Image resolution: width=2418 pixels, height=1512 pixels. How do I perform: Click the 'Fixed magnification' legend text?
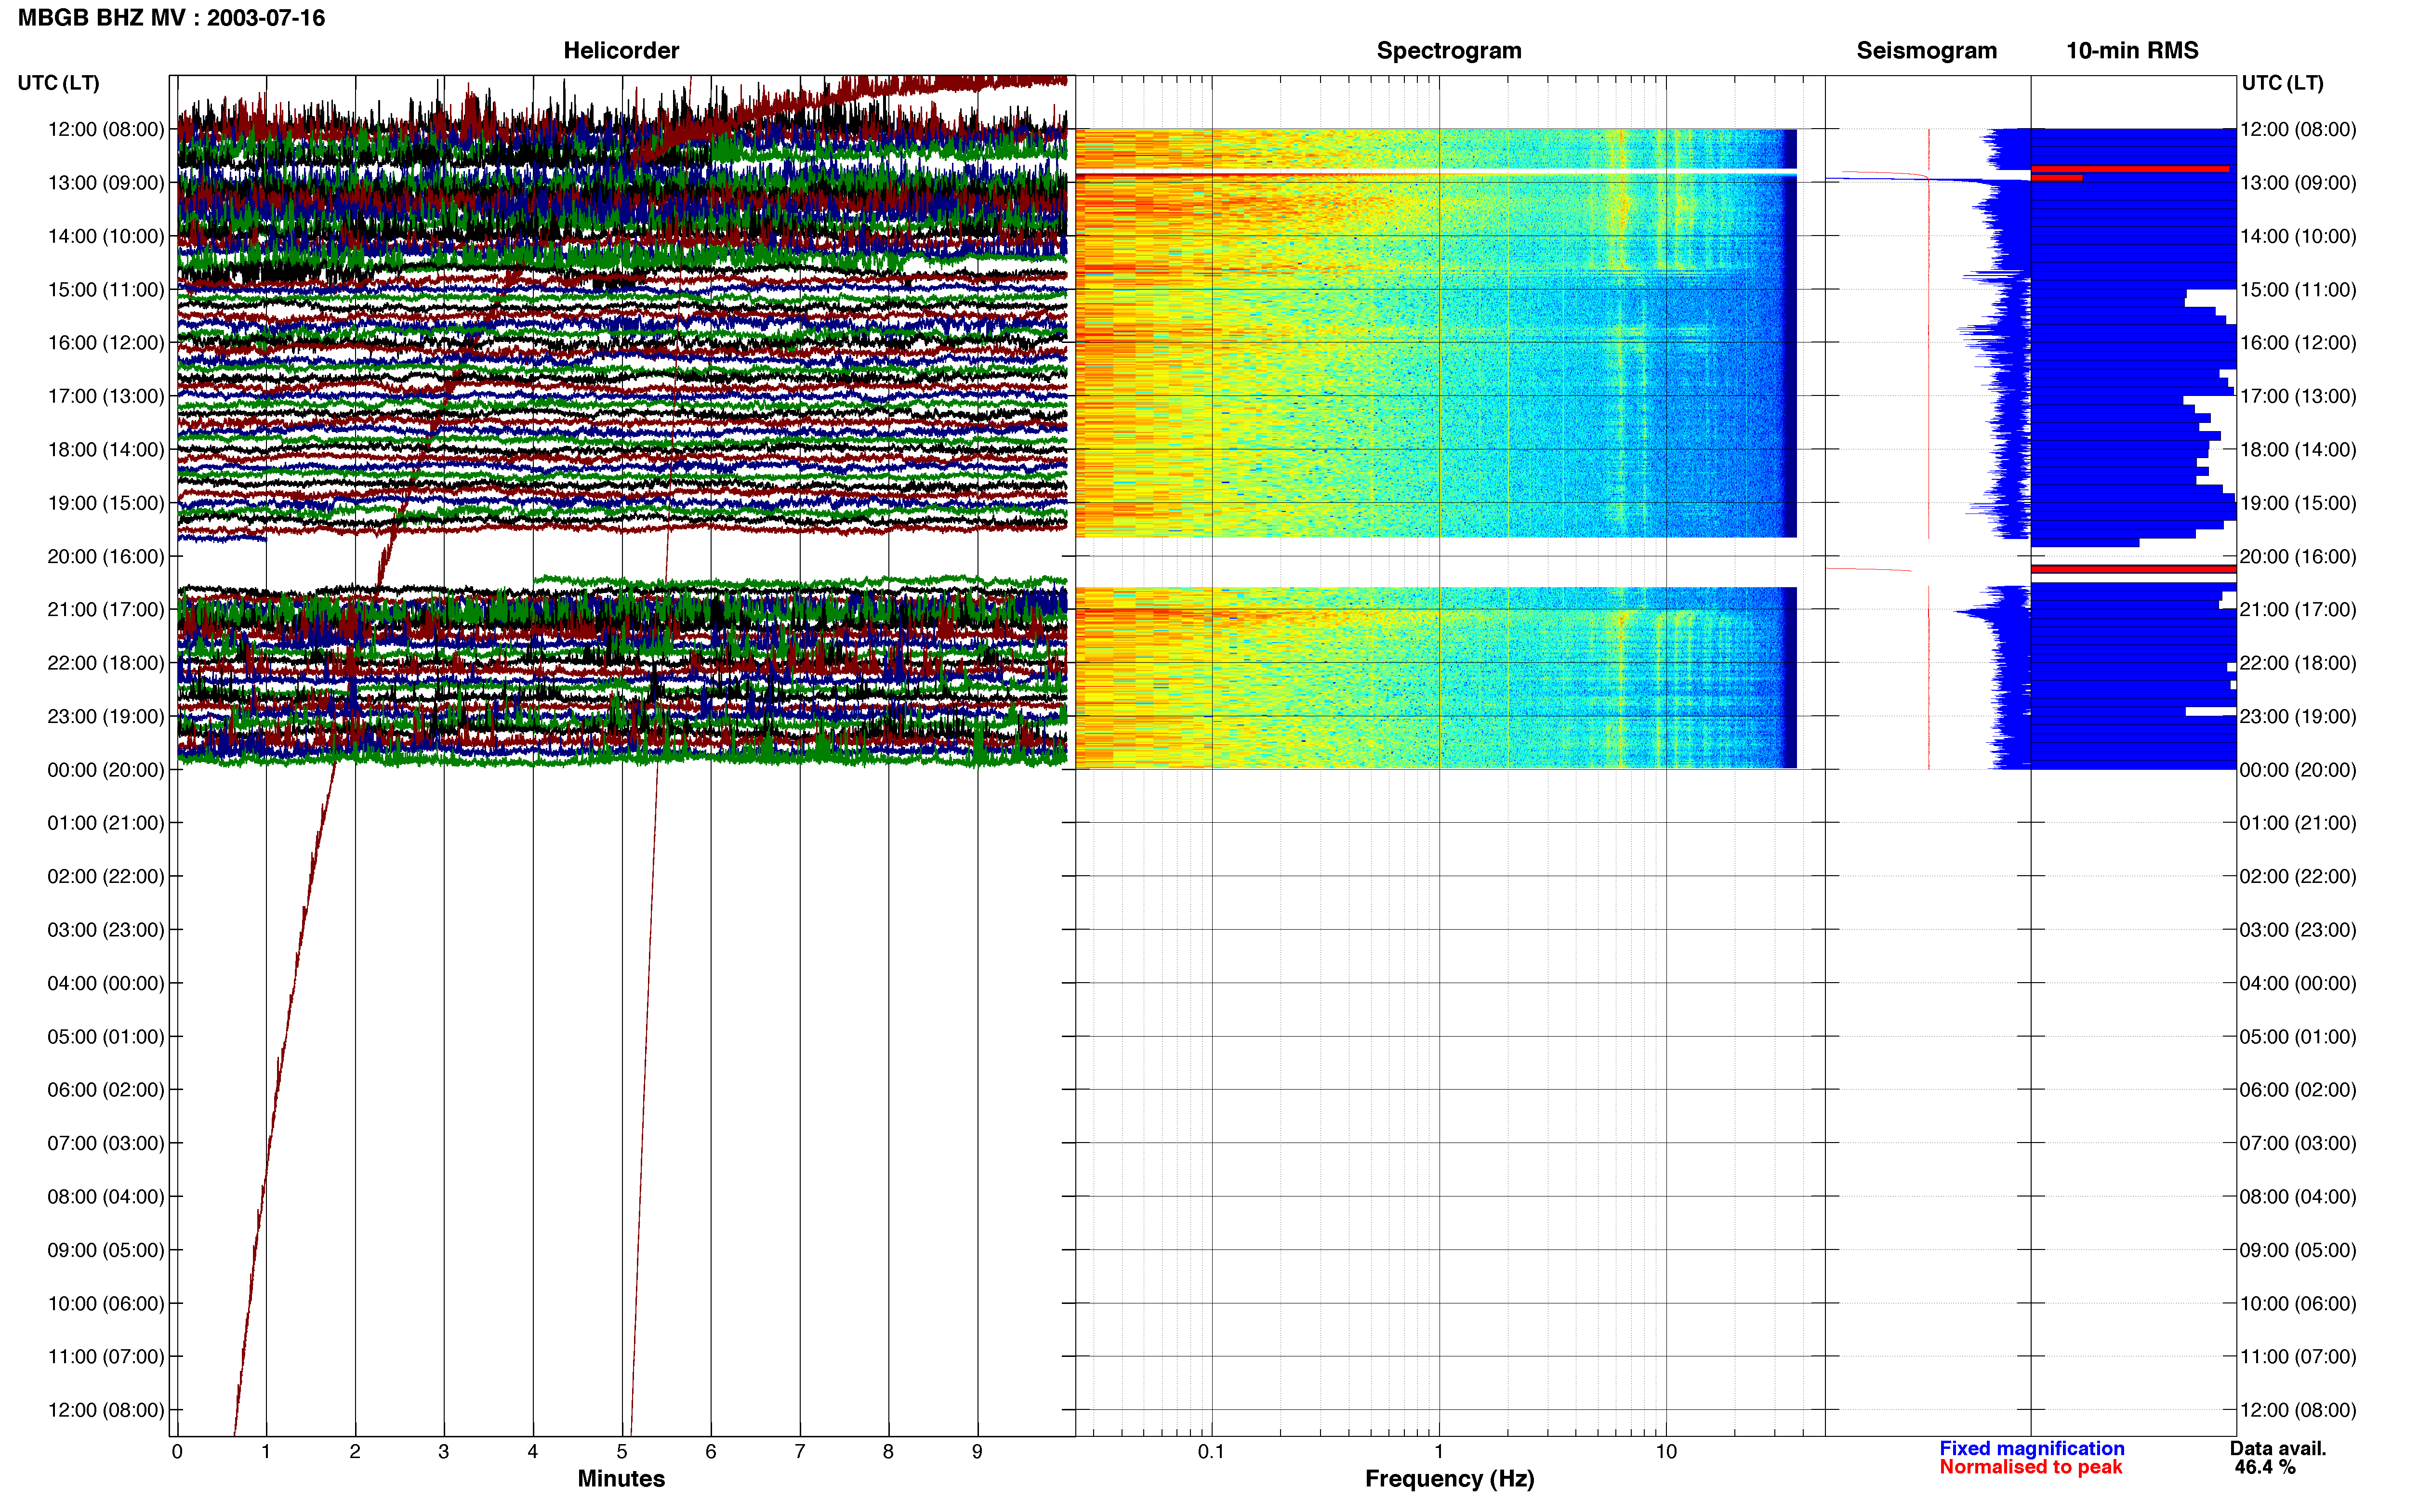click(2031, 1448)
